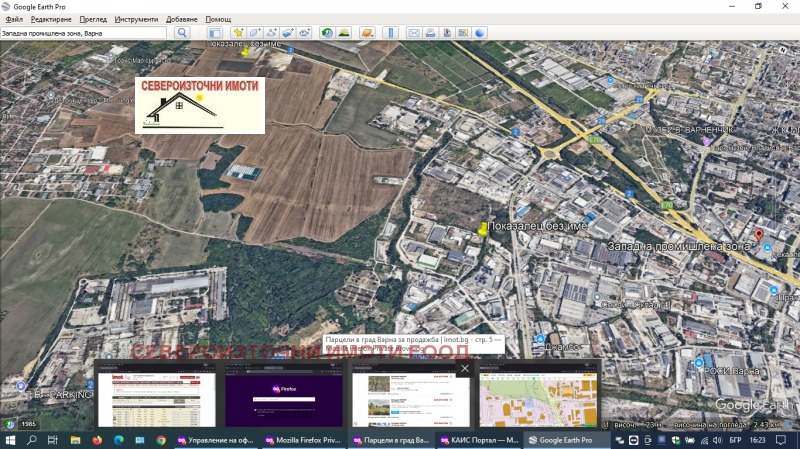
Task: Open the Добавяне menu
Action: pos(182,19)
